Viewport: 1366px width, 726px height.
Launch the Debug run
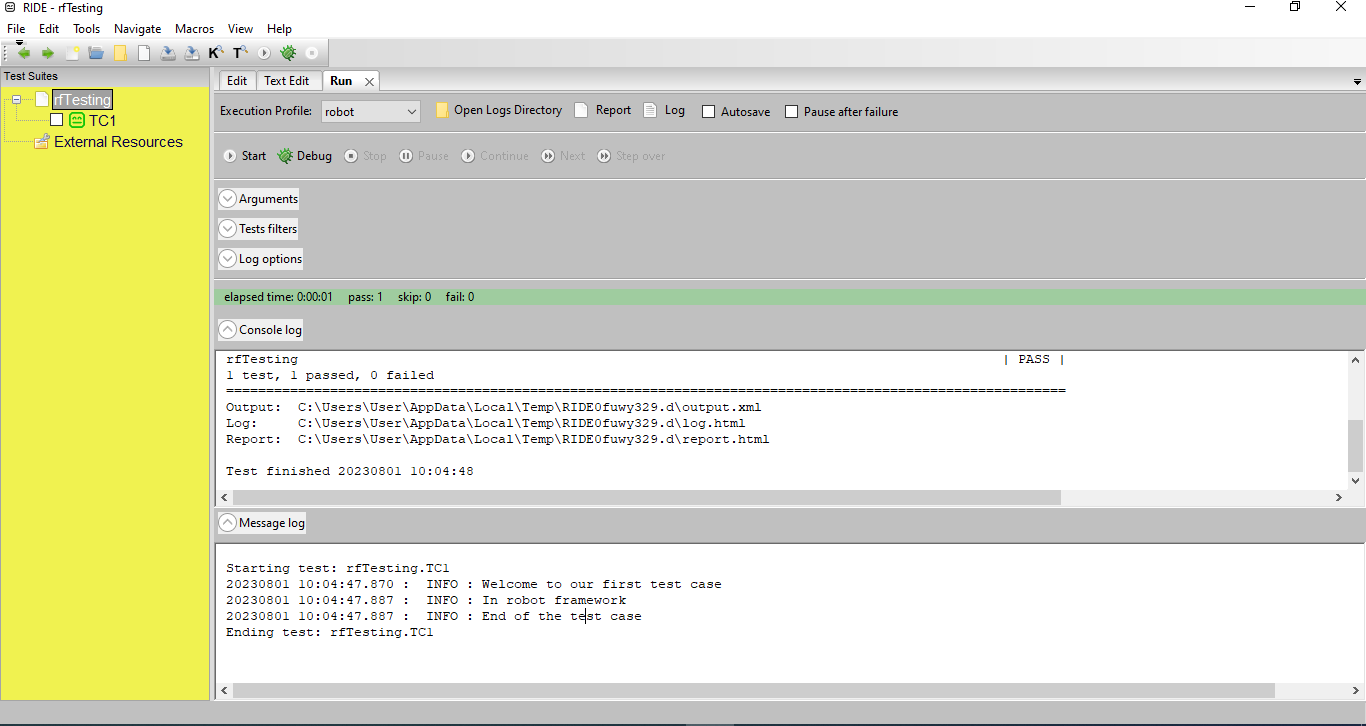point(304,155)
